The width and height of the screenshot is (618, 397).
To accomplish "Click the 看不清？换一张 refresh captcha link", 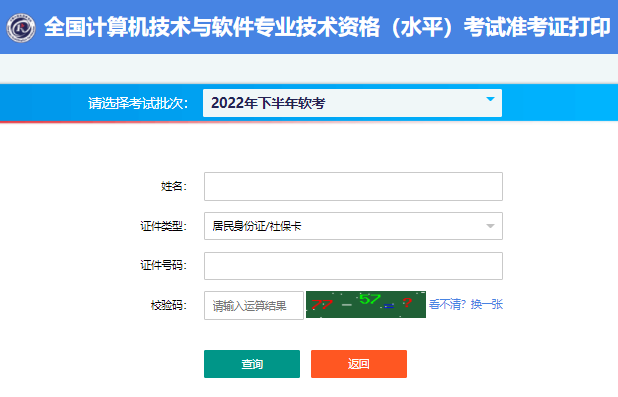I will (466, 304).
